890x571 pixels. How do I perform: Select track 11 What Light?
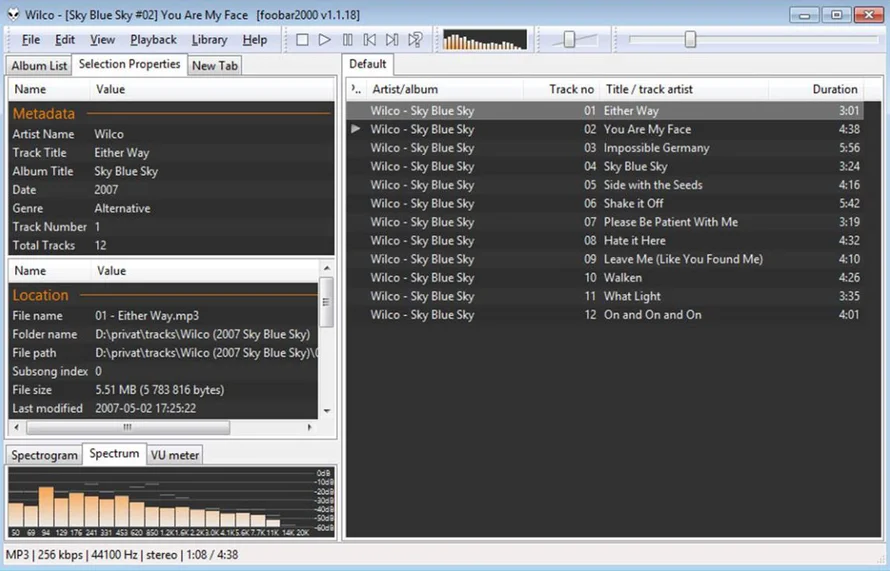(x=605, y=296)
